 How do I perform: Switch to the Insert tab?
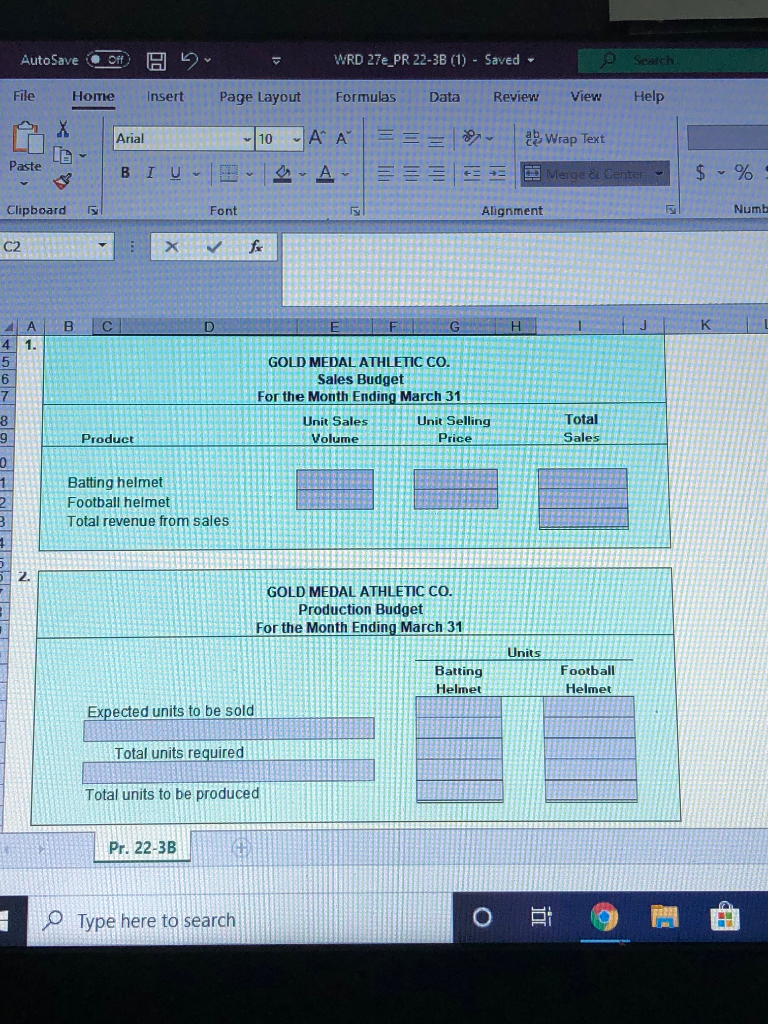pos(165,97)
